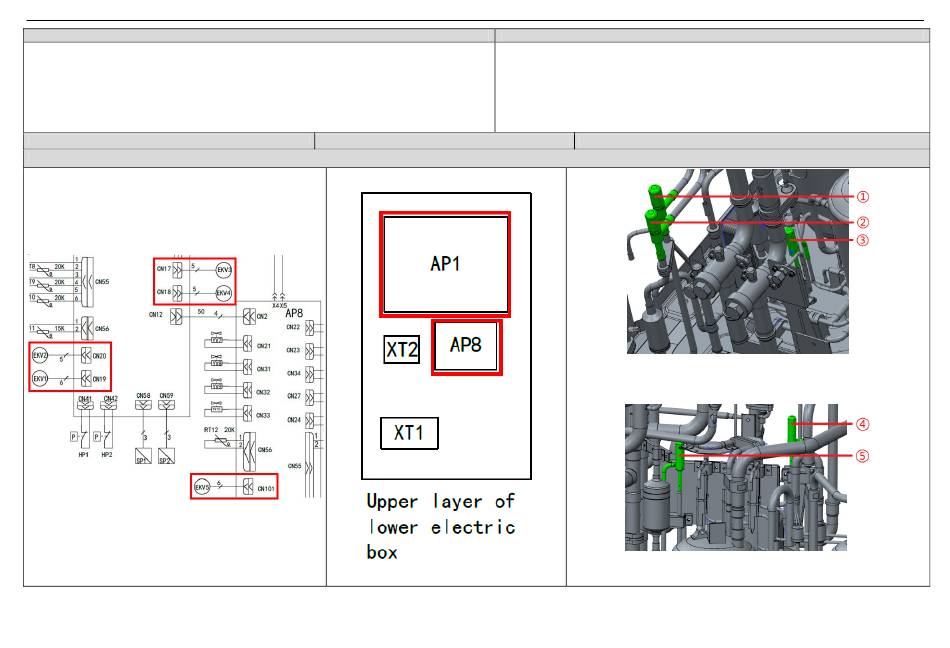Image resolution: width=950 pixels, height=648 pixels.
Task: Click the SP1 pressure sensor box
Action: pos(143,456)
